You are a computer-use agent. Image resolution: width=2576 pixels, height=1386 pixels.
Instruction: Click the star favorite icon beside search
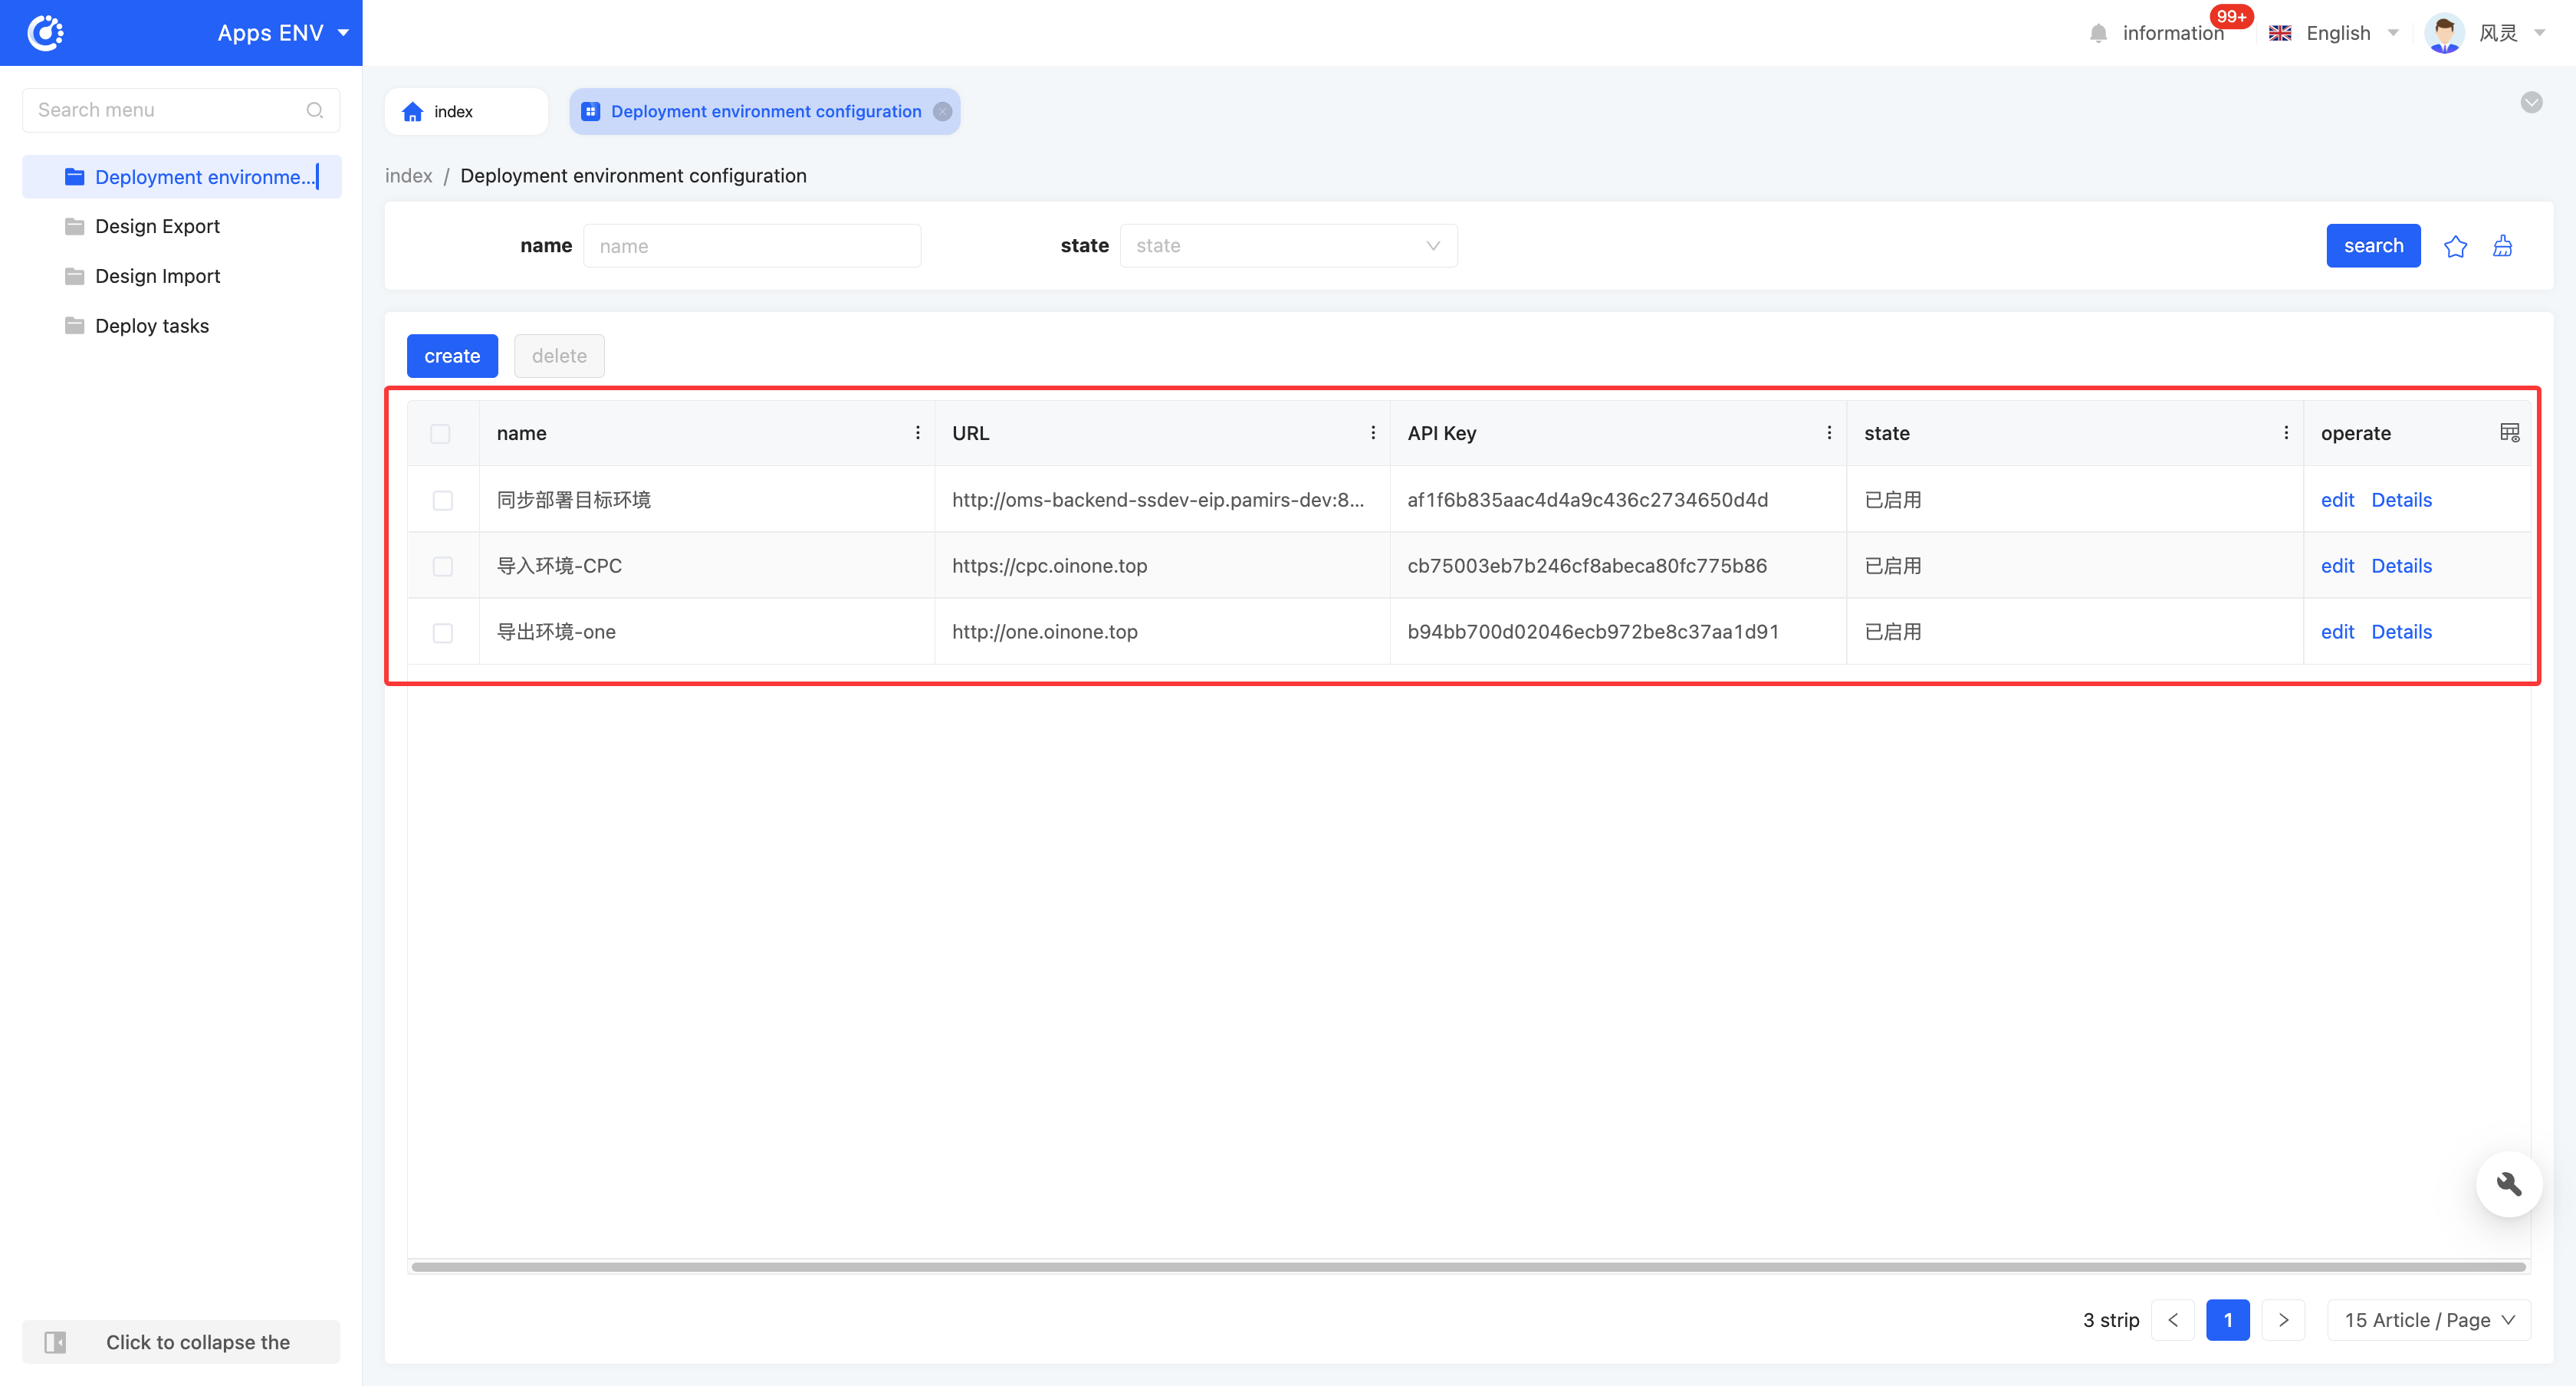coord(2455,246)
